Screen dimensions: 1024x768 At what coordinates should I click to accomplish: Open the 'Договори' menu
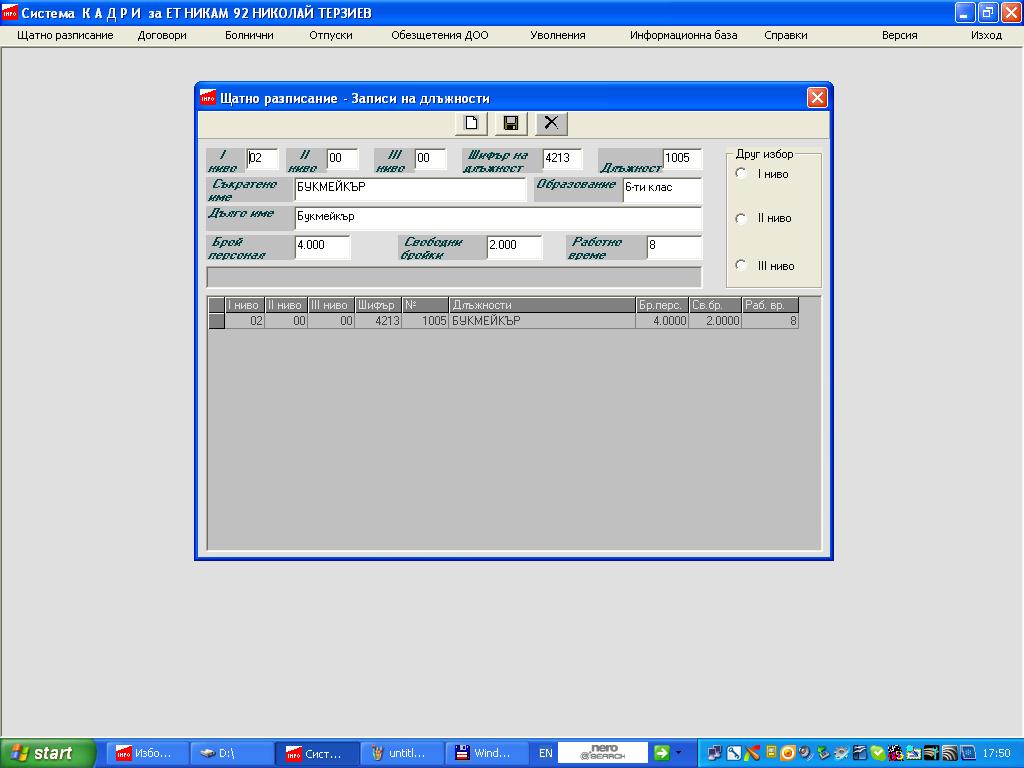click(x=162, y=35)
